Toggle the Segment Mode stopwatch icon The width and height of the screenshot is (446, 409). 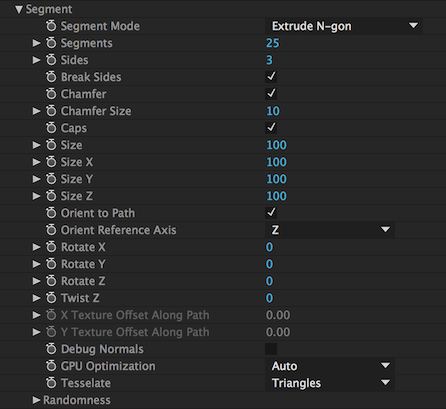51,26
